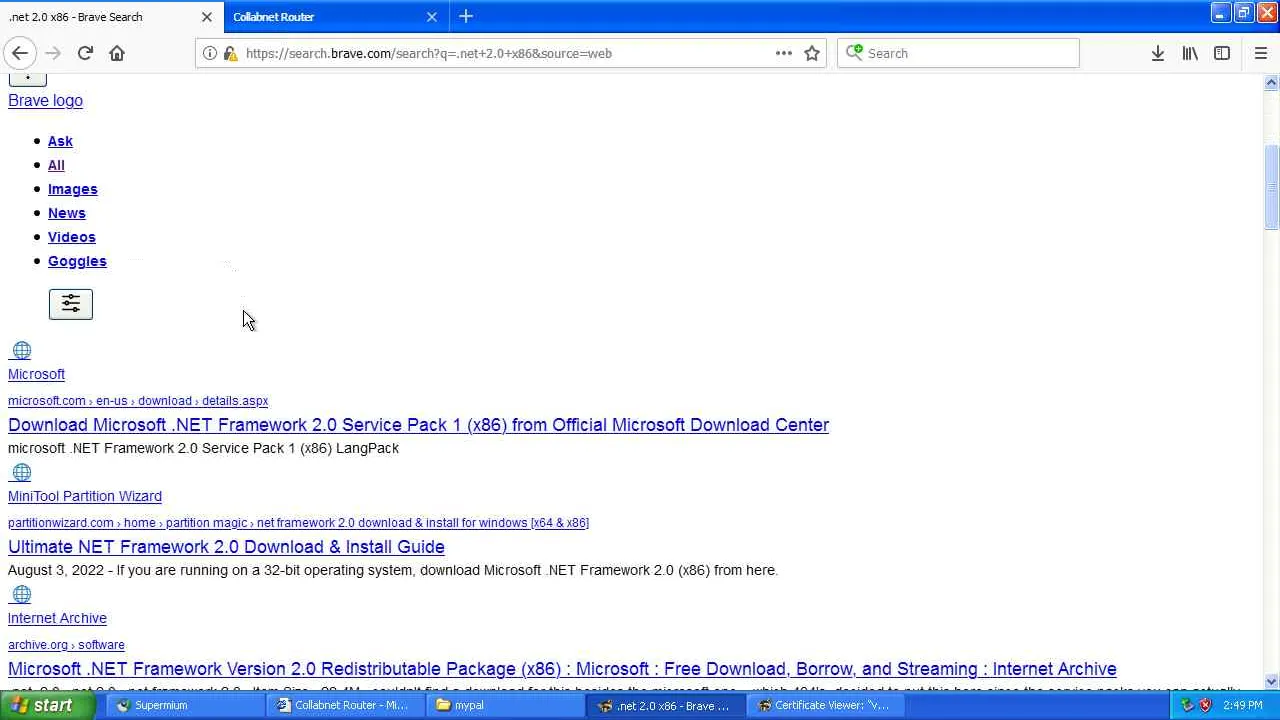Click the red shield security tray icon
Image resolution: width=1280 pixels, height=720 pixels.
[x=1205, y=705]
